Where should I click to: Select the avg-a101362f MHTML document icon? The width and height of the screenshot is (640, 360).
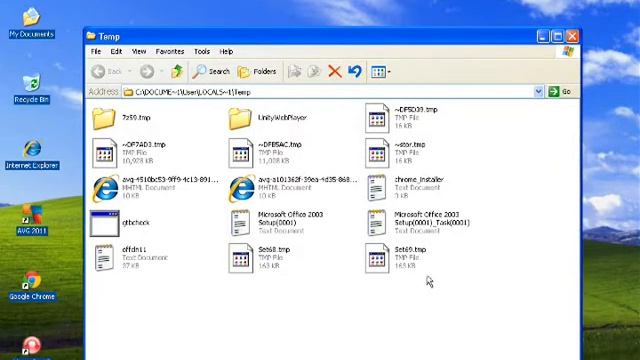241,188
